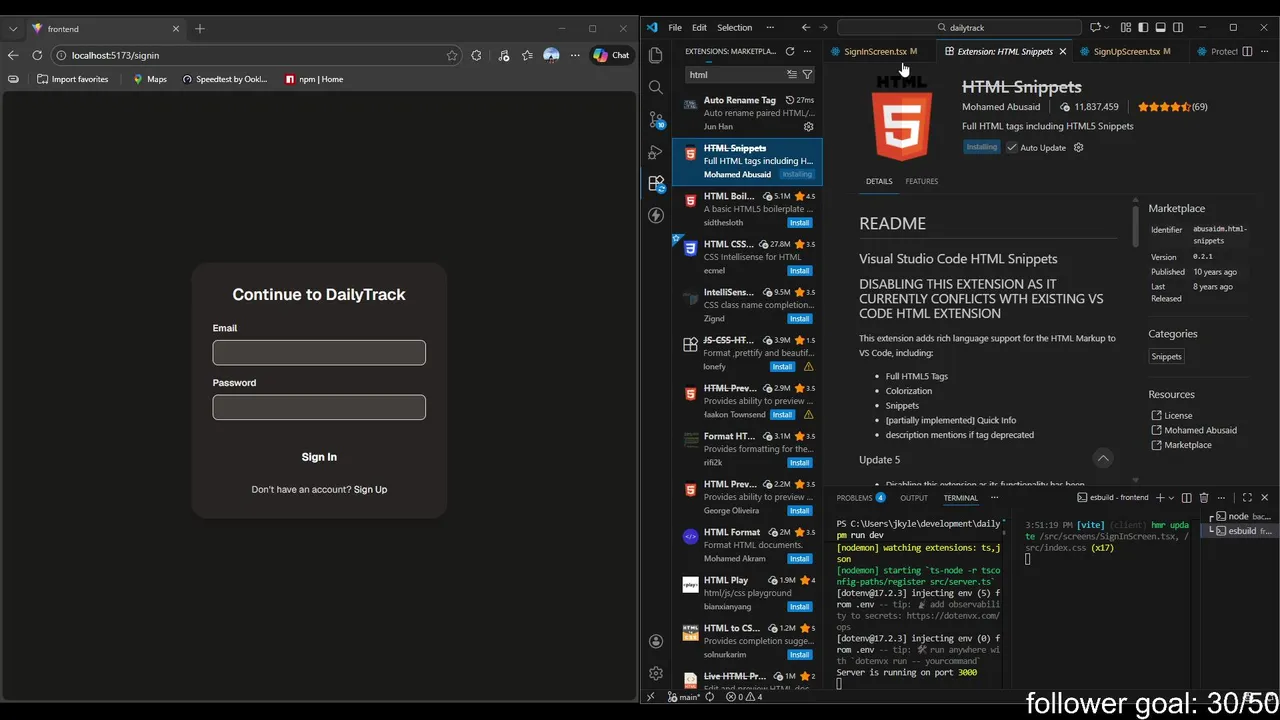Maximize the terminal panel size
The width and height of the screenshot is (1280, 720).
point(1247,497)
